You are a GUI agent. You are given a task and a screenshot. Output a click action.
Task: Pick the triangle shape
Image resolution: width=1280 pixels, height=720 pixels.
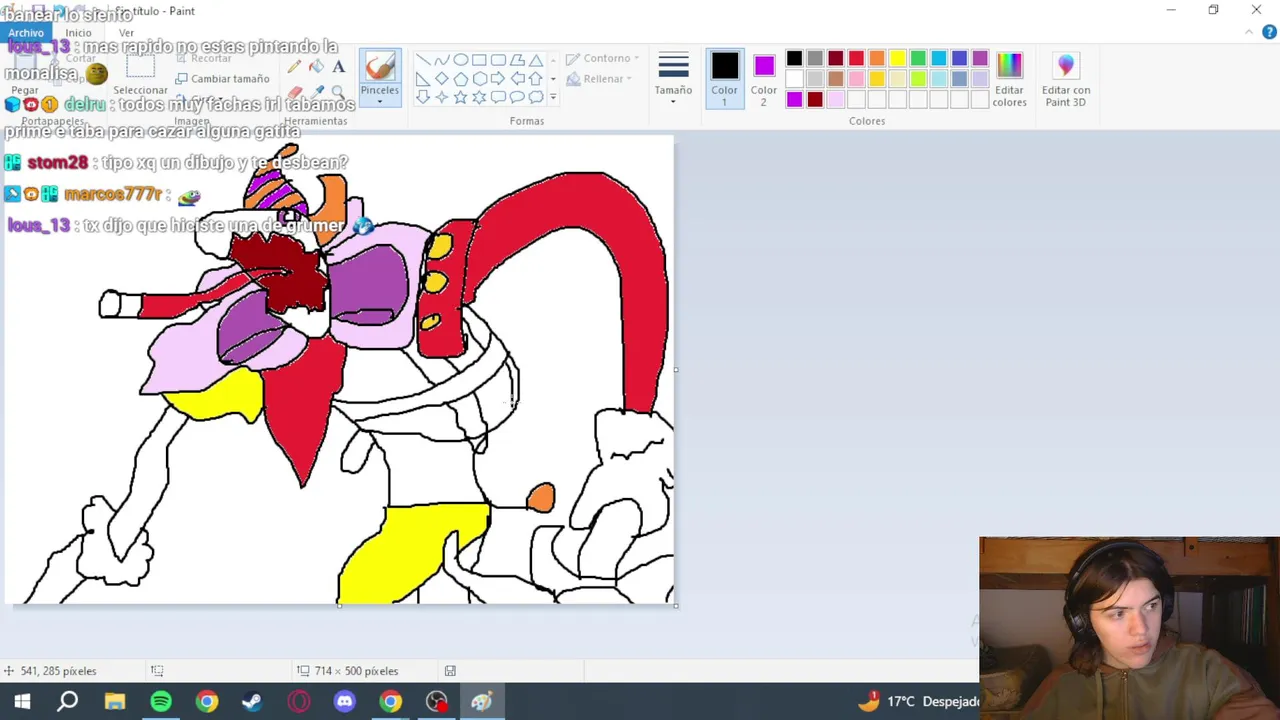click(x=536, y=60)
